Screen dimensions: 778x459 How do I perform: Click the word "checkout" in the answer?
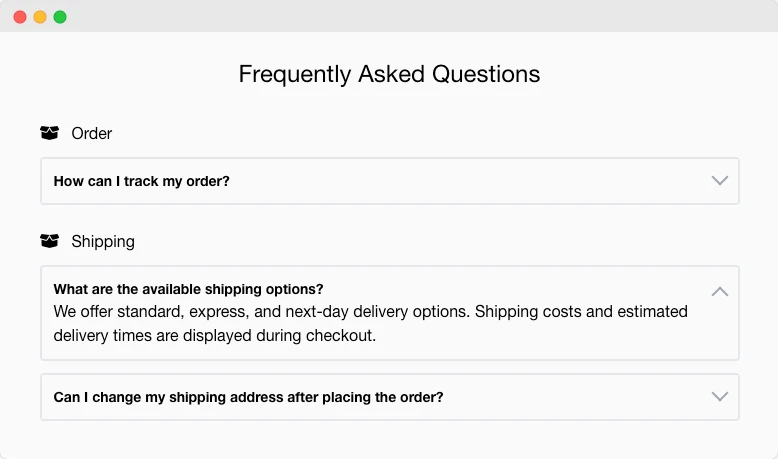[341, 336]
